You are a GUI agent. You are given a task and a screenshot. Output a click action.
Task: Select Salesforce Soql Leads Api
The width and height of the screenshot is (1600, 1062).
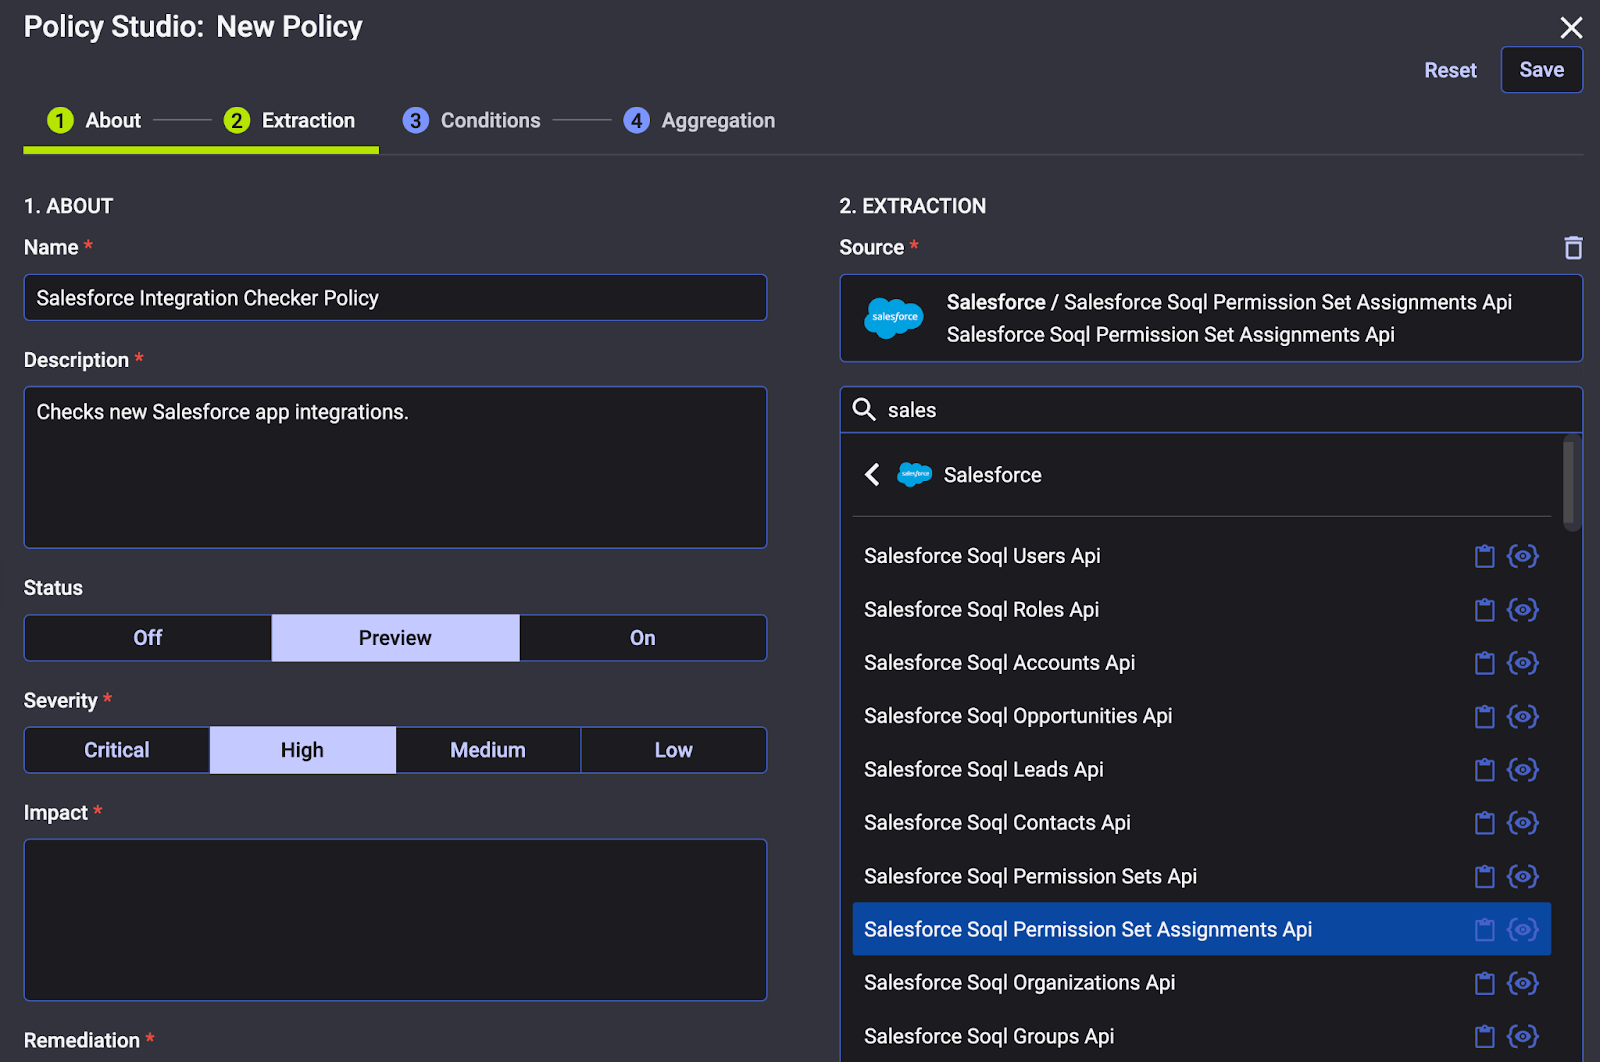[1201, 769]
